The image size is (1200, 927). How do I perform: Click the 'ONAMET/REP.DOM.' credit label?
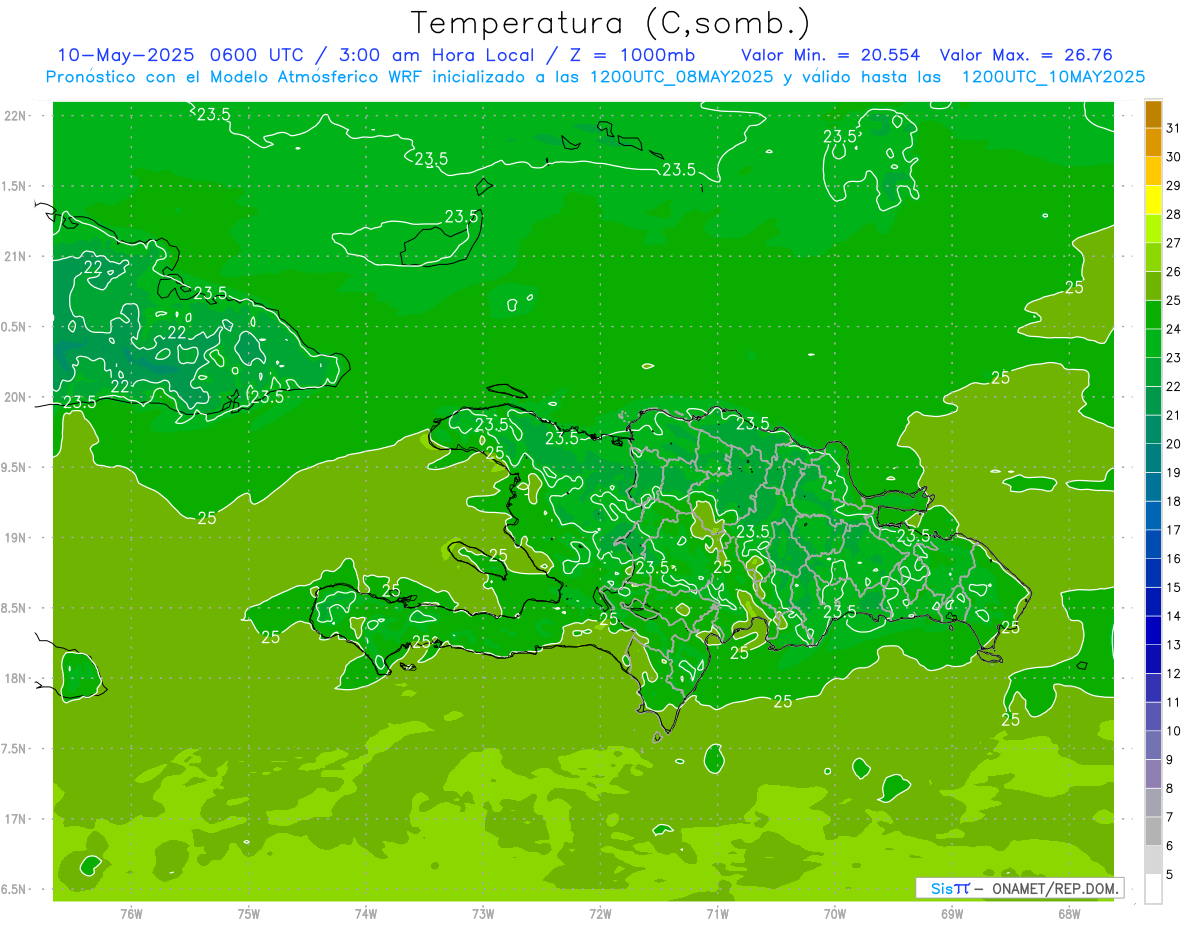pos(1054,888)
